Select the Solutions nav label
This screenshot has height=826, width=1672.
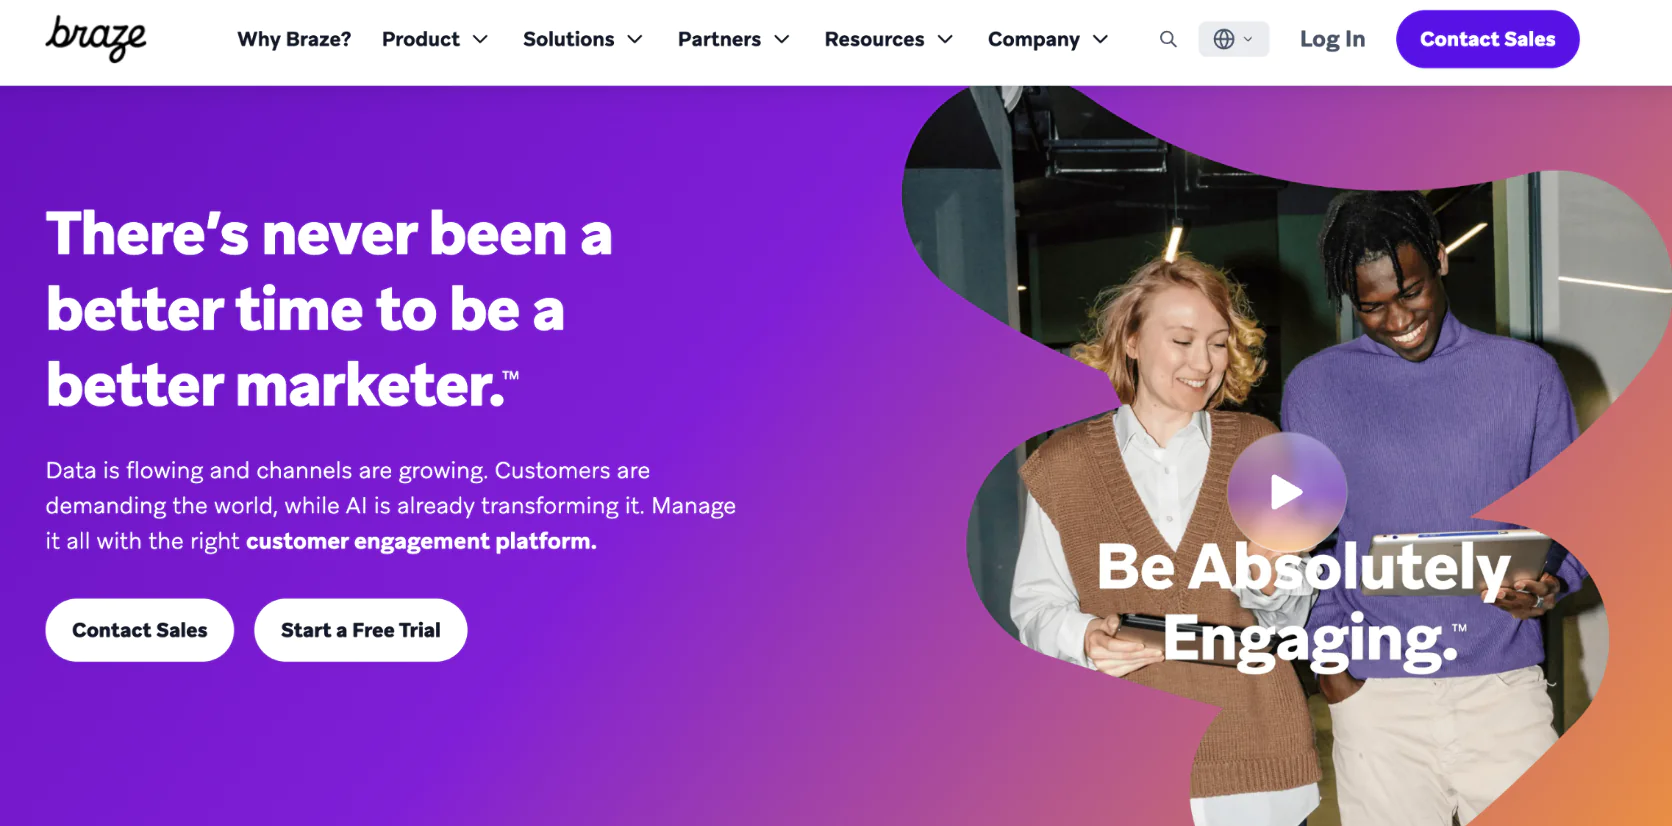point(569,39)
